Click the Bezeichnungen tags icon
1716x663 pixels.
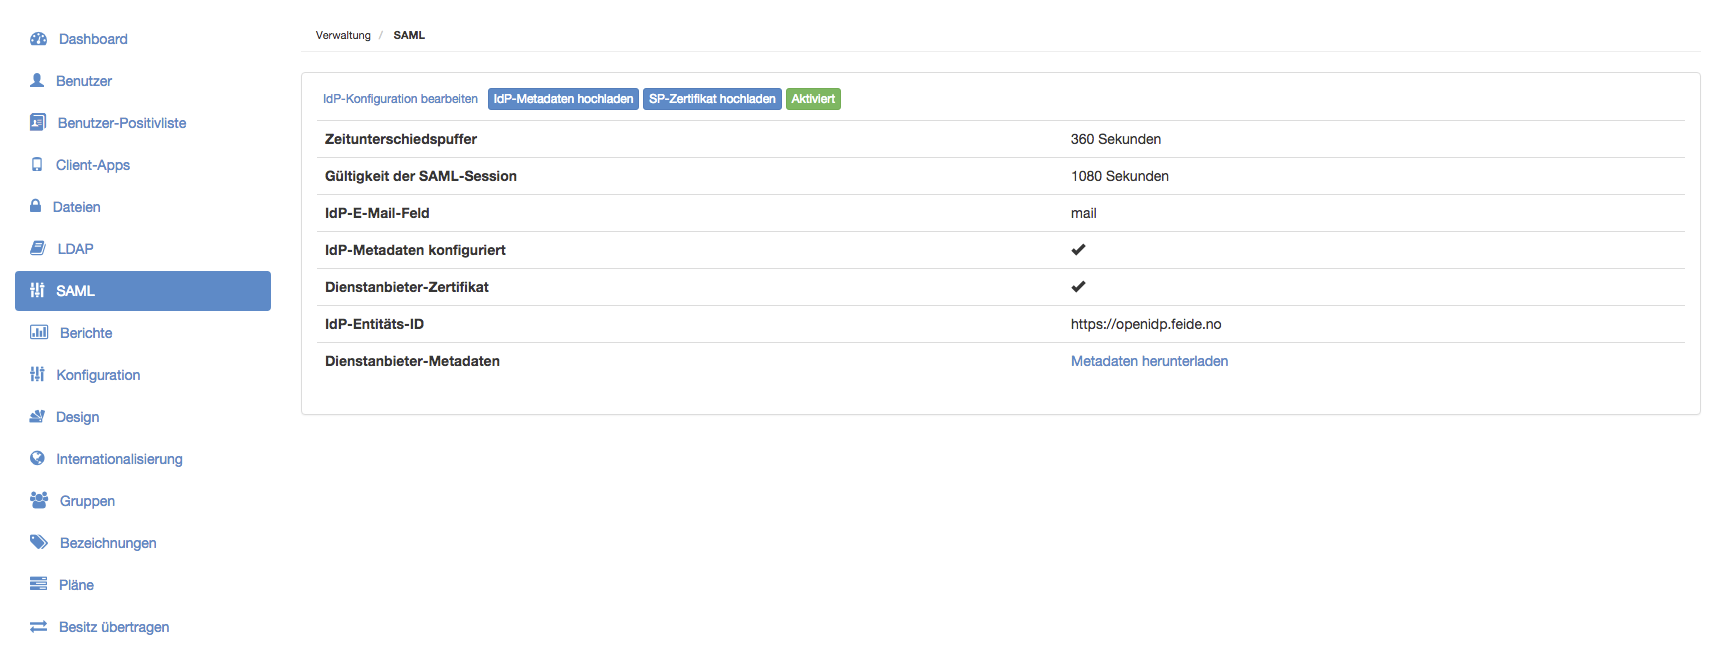(39, 542)
